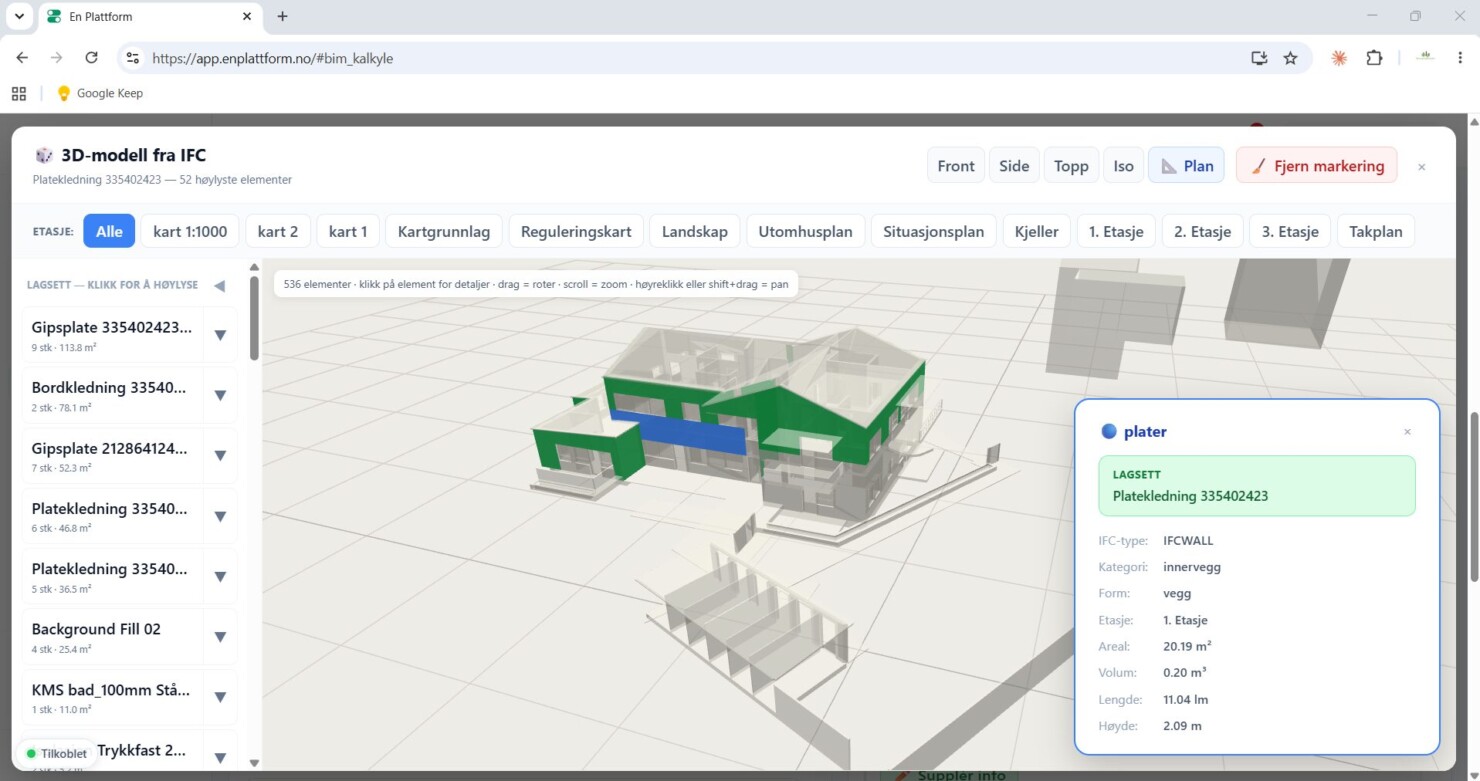The image size is (1480, 781).
Task: Highlight Platekledning with 6 stk, 46.8 m²
Action: coord(112,516)
